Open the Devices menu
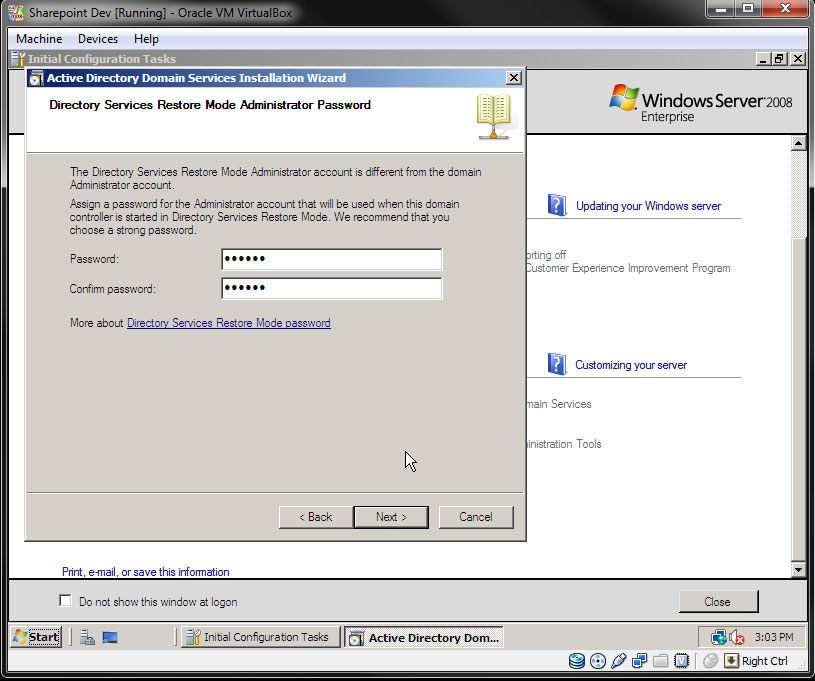The image size is (815, 681). [98, 39]
